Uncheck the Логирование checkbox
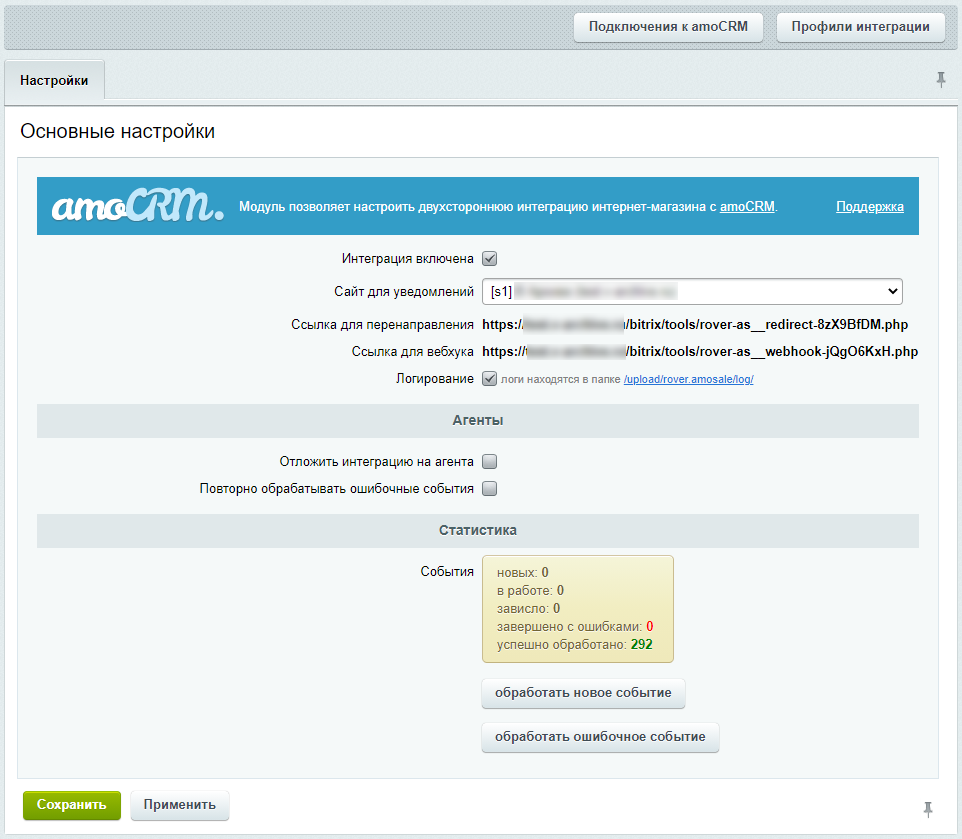 point(489,379)
